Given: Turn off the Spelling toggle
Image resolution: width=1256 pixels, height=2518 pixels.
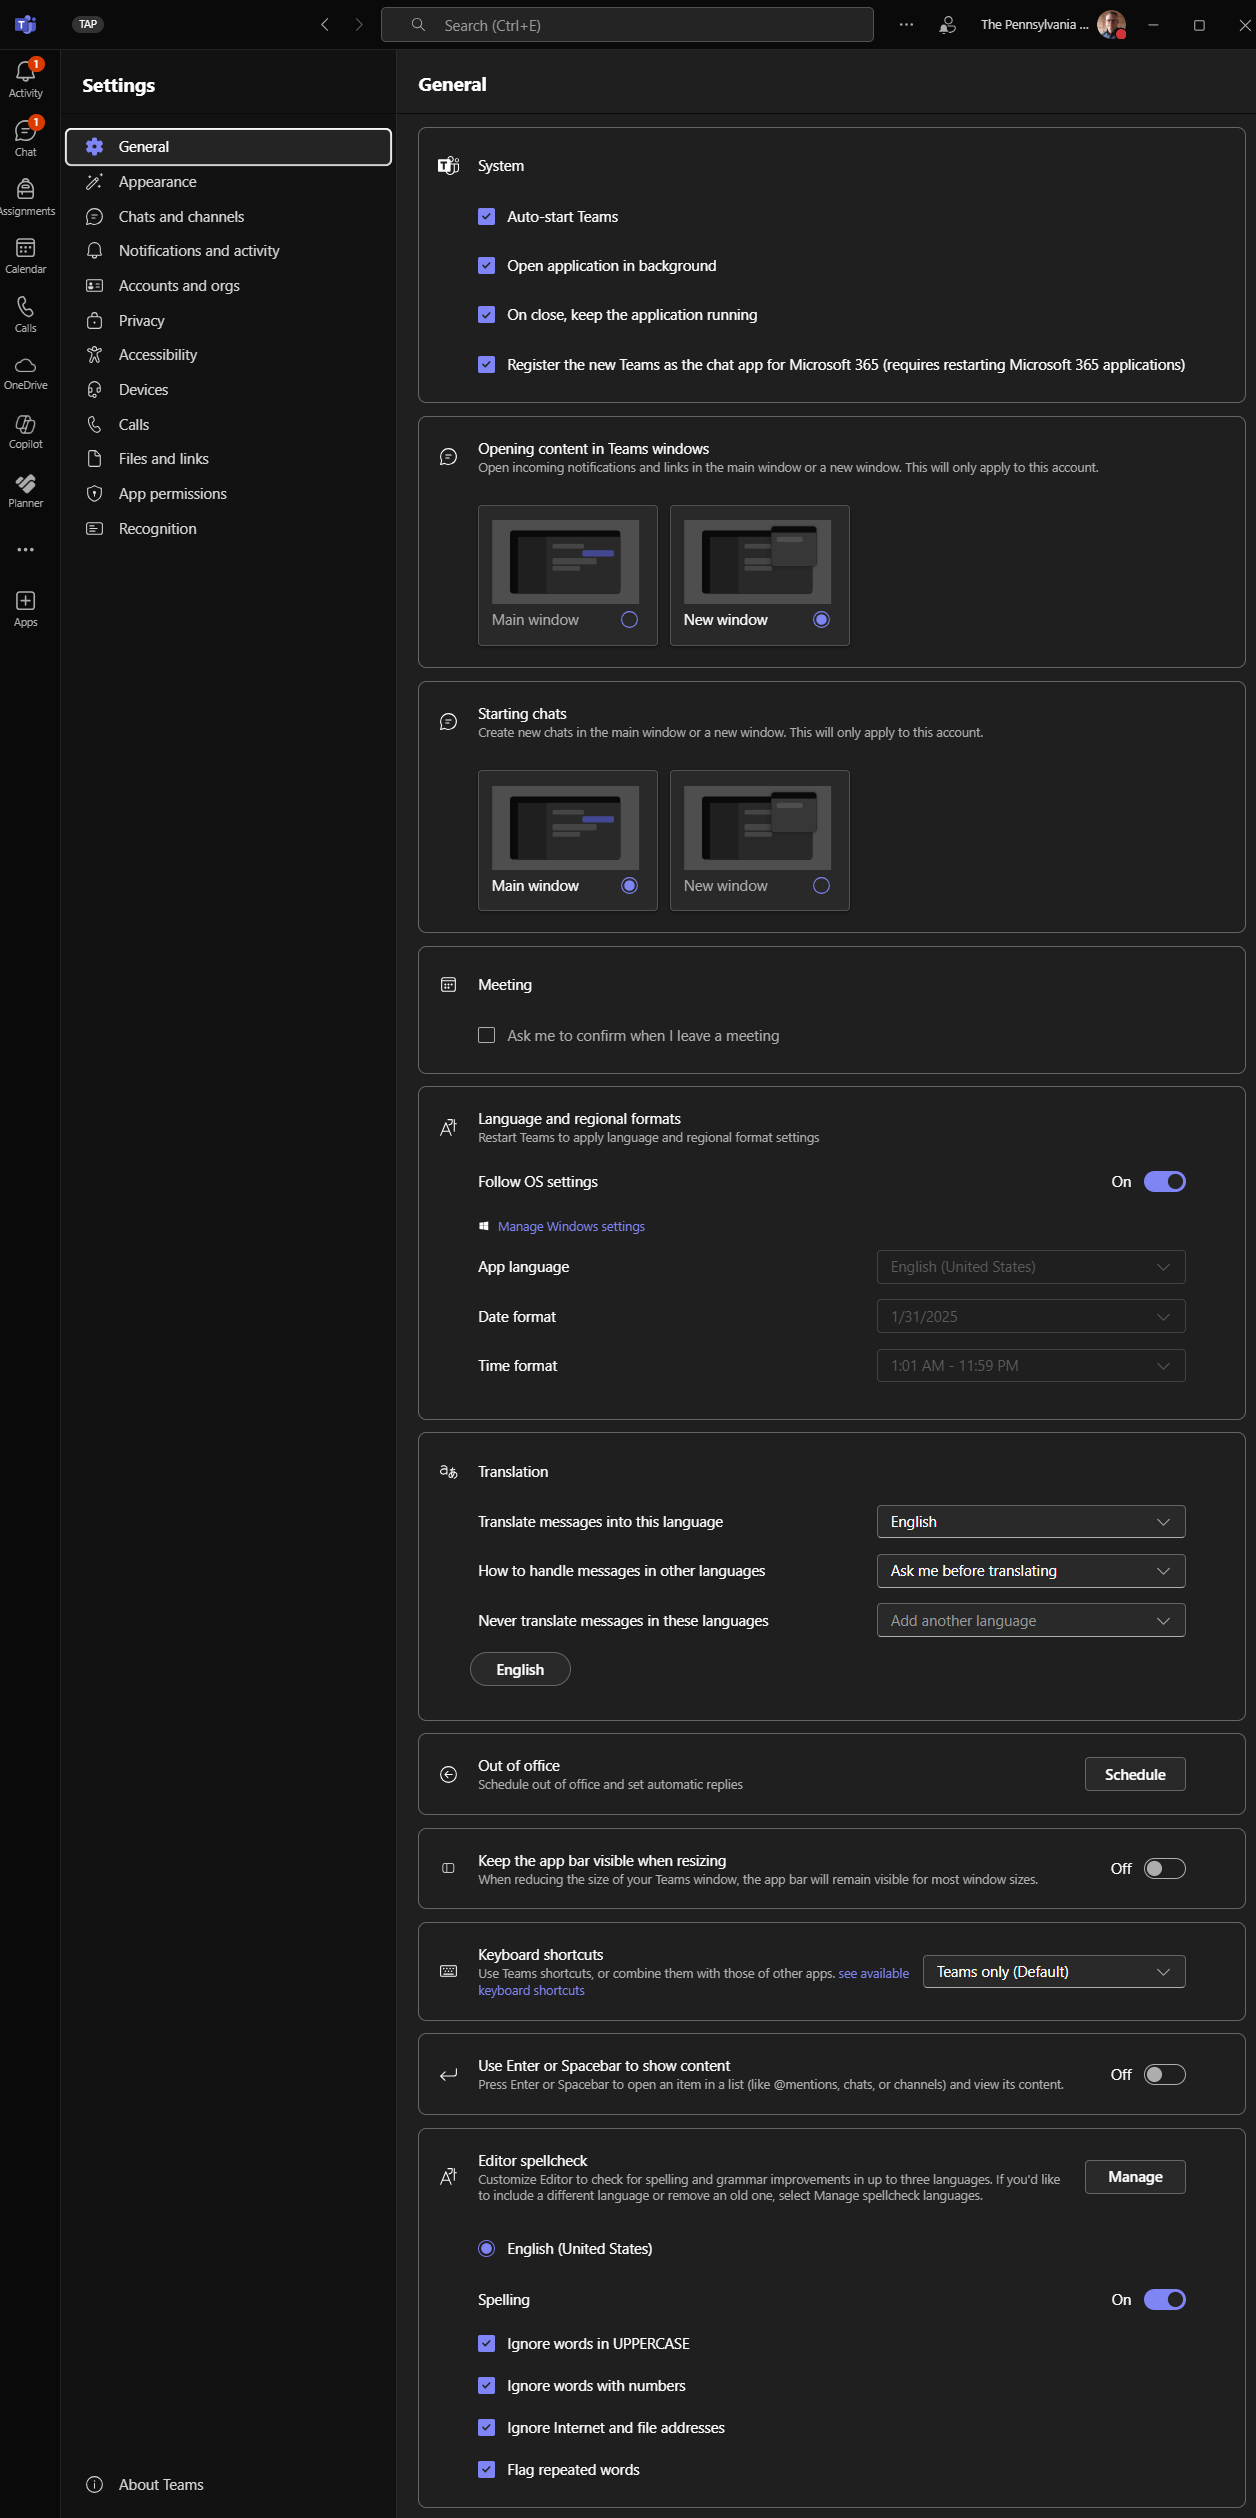Looking at the screenshot, I should click(x=1165, y=2299).
